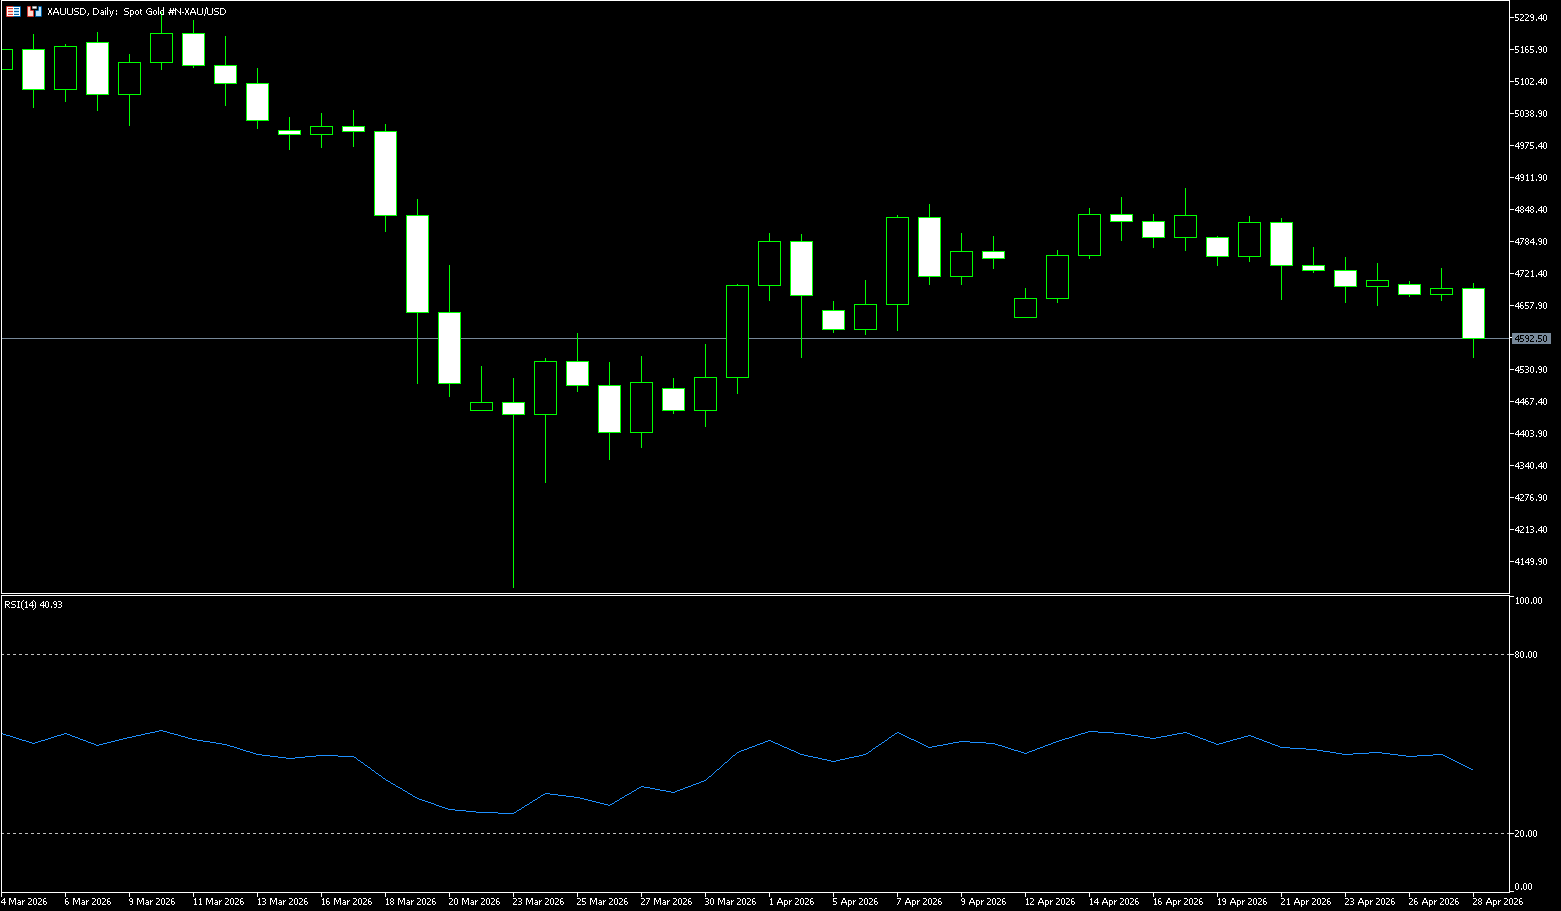Screen dimensions: 1561x911
Task: Select the current price label 4592.50
Action: 1531,339
